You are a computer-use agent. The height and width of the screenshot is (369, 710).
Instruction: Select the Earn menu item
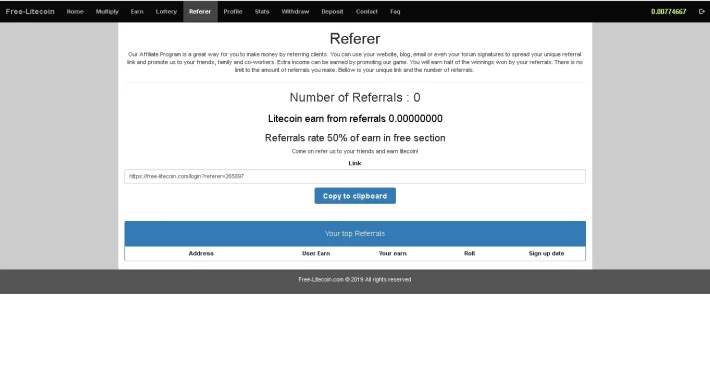click(x=137, y=12)
